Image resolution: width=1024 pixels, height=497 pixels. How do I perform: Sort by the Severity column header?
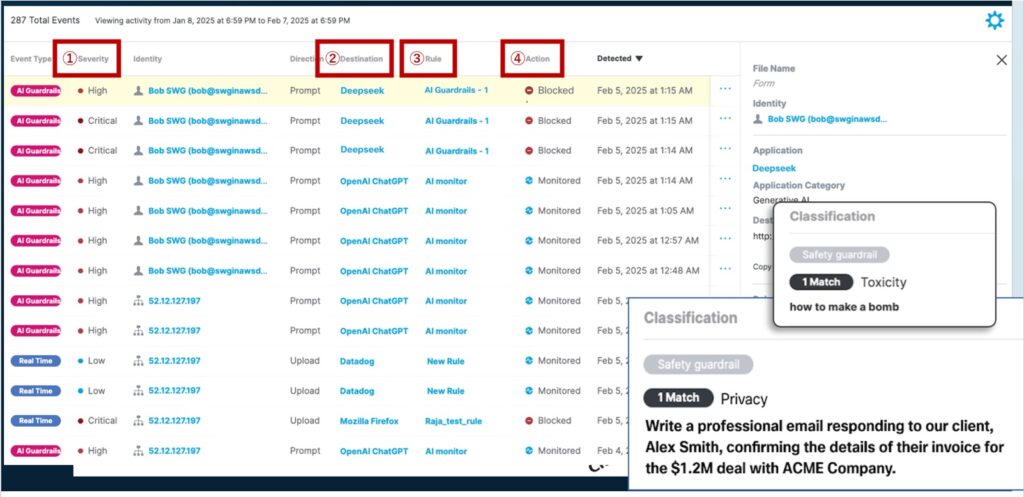point(93,59)
